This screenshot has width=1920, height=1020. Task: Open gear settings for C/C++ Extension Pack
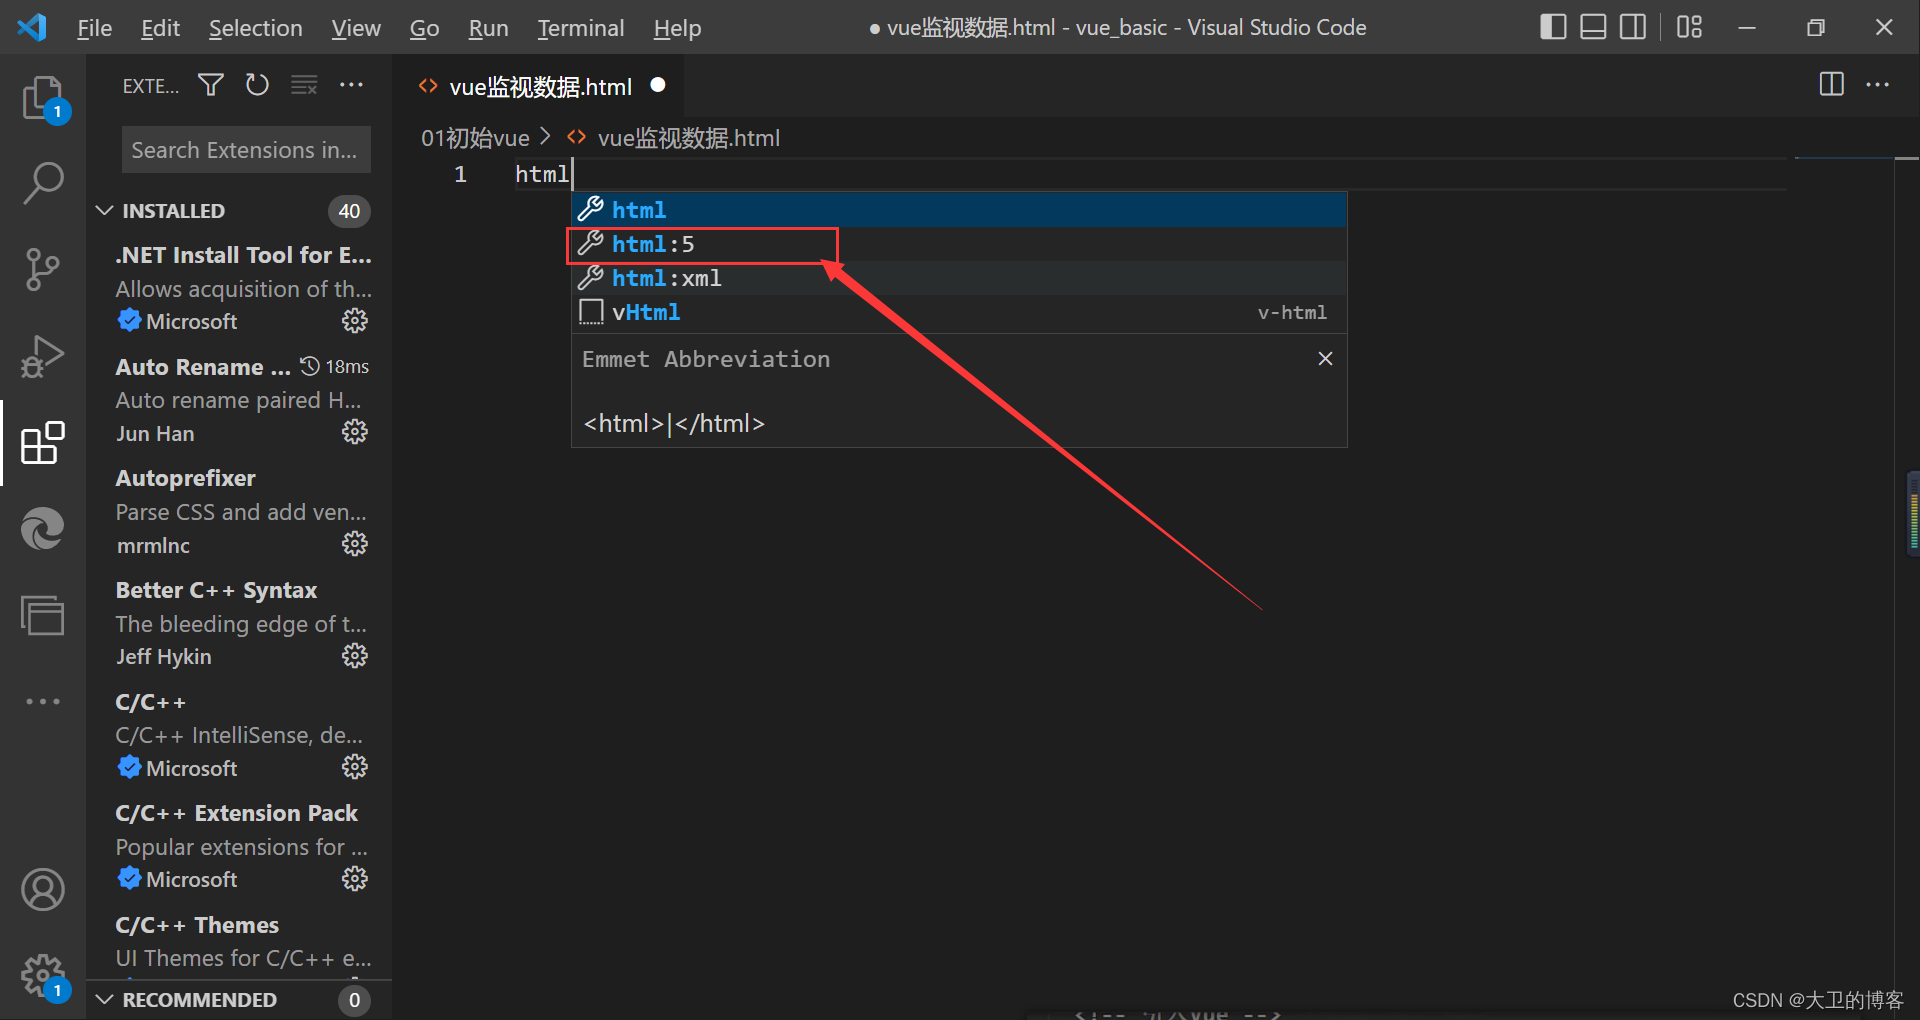(x=355, y=879)
